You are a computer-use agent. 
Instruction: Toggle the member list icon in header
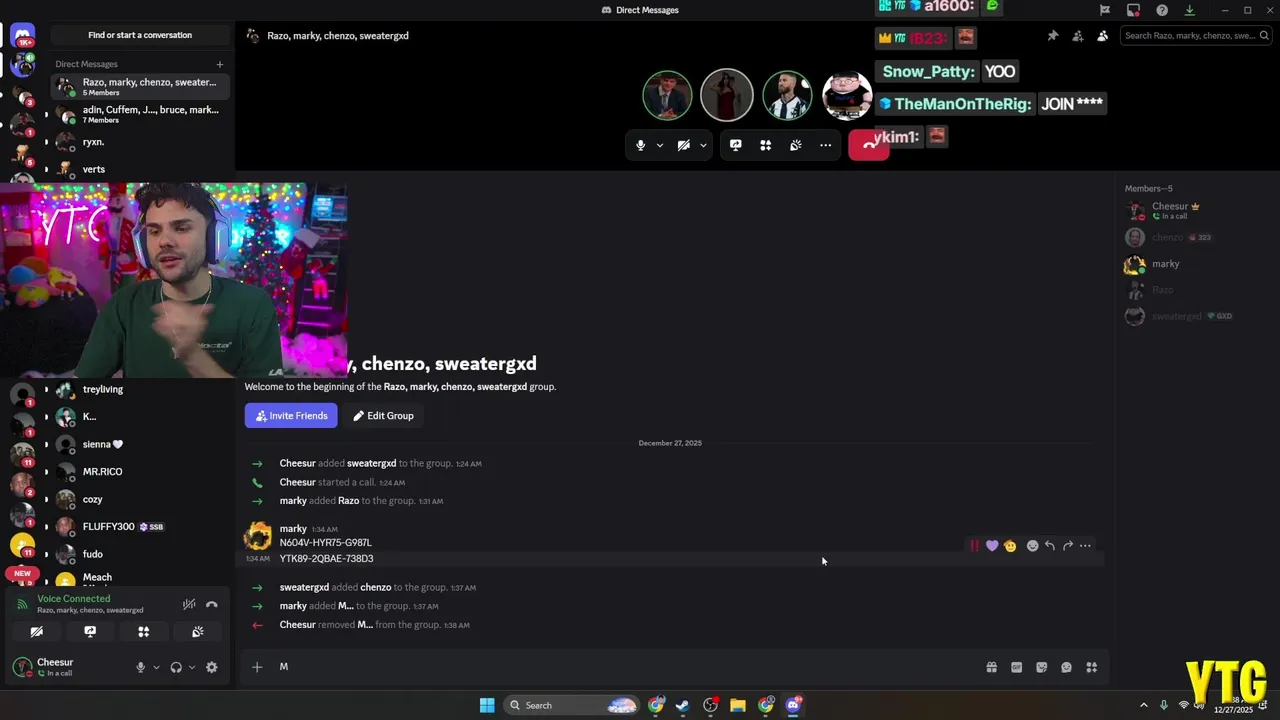pos(1102,36)
